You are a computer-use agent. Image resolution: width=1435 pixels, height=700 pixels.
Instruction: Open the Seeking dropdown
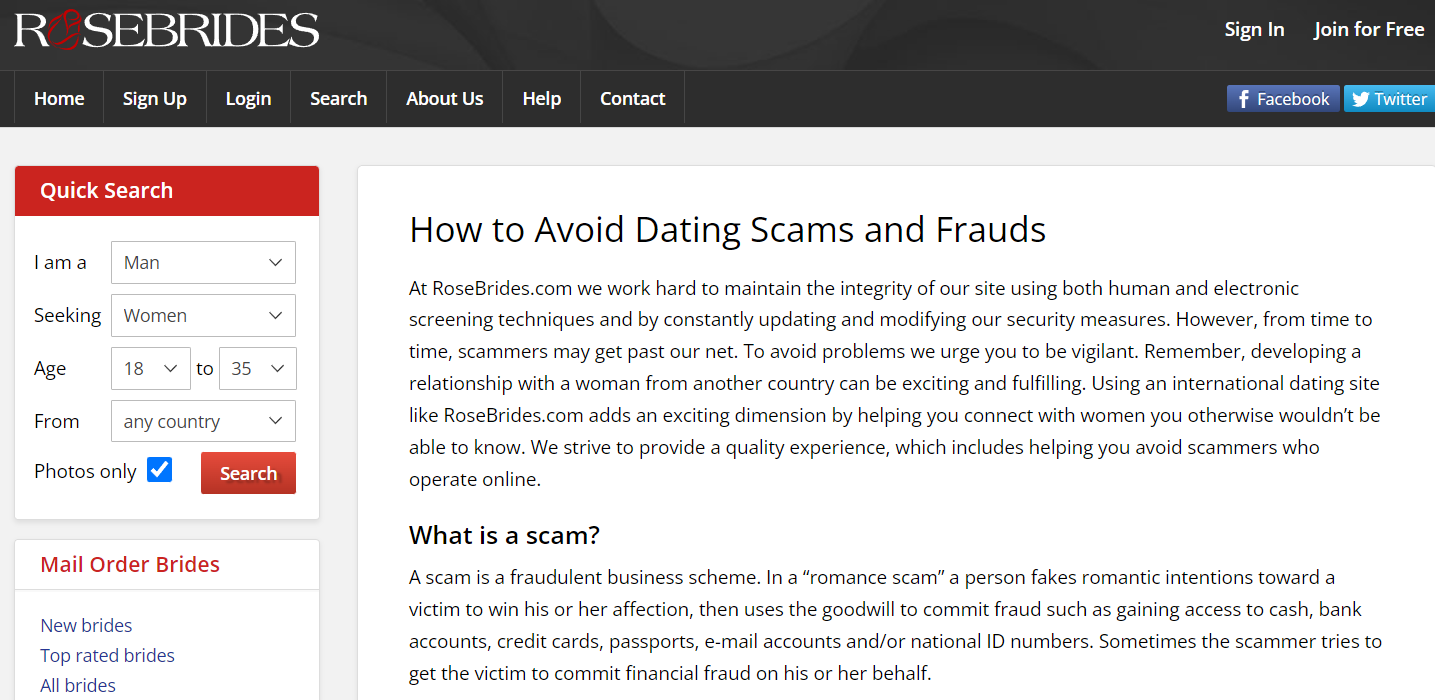point(203,315)
